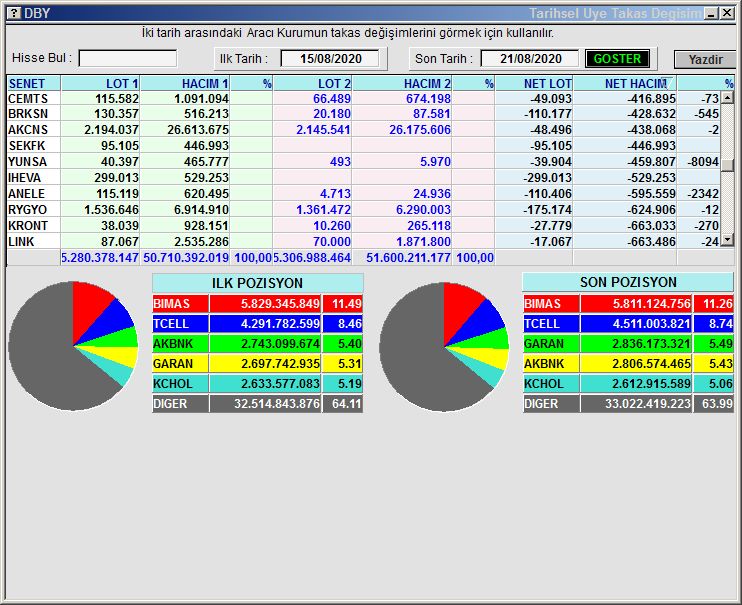The image size is (742, 605).
Task: Minimize the DBY window
Action: [711, 13]
